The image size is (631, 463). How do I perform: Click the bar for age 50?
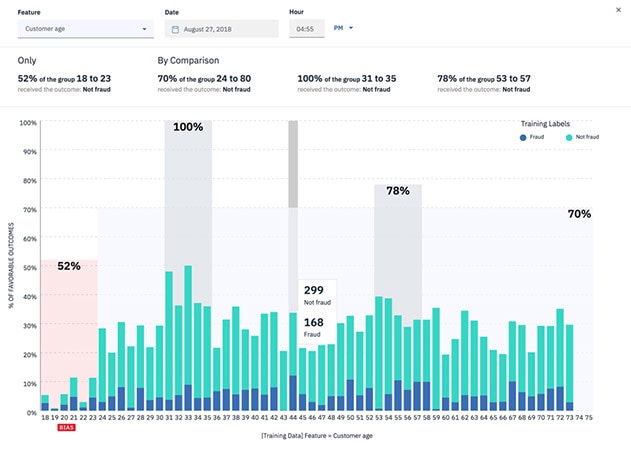(350, 363)
